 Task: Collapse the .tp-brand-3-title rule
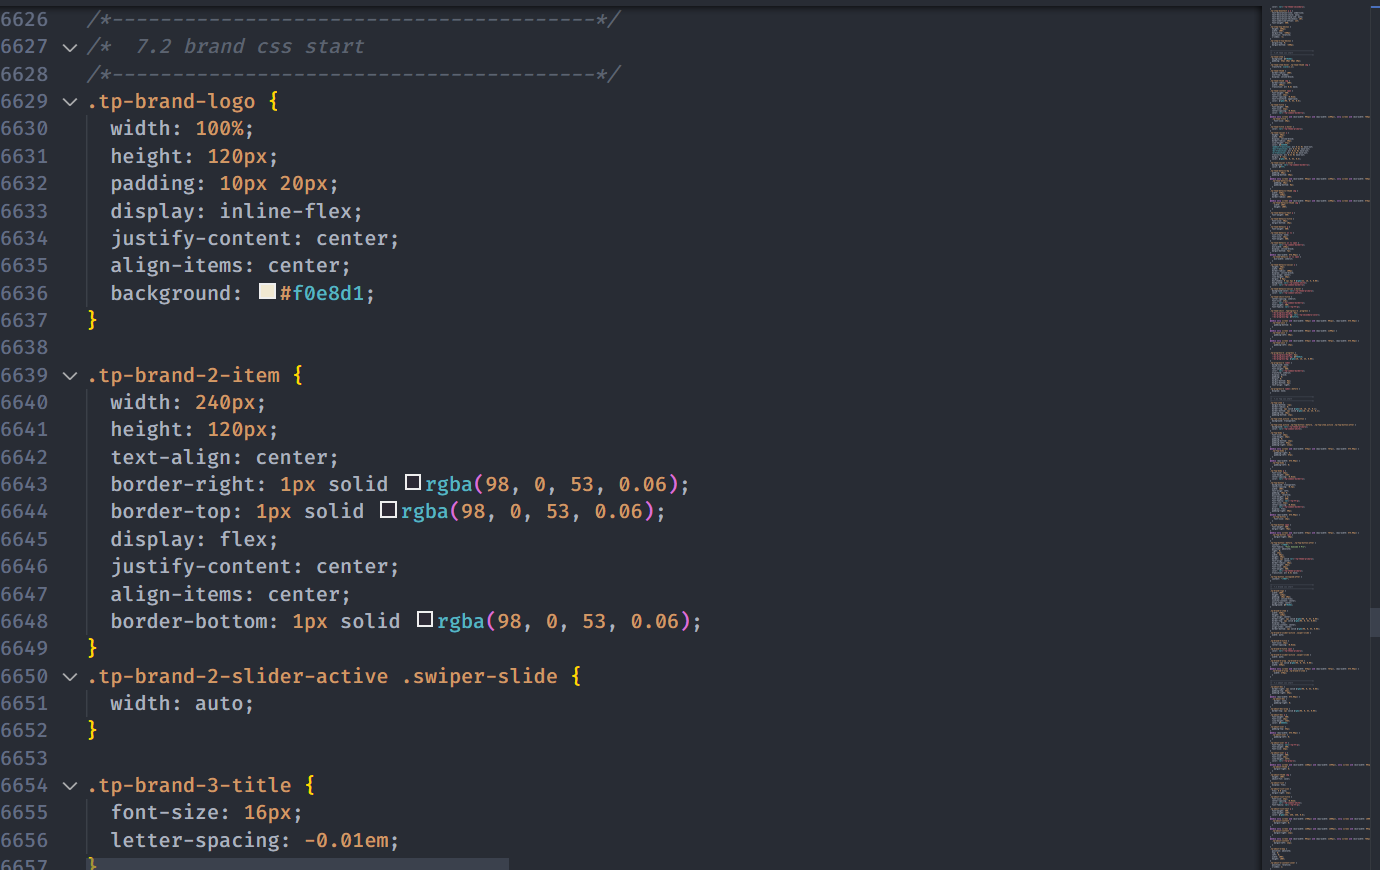70,786
